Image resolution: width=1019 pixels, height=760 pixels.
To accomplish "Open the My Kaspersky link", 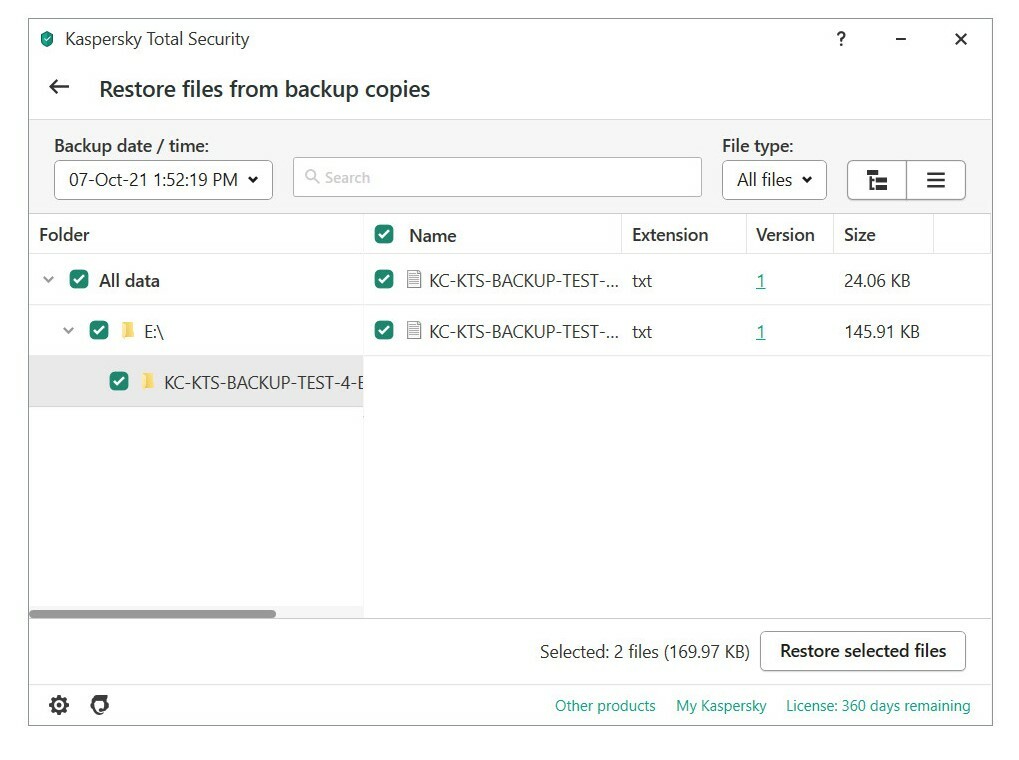I will (x=721, y=706).
